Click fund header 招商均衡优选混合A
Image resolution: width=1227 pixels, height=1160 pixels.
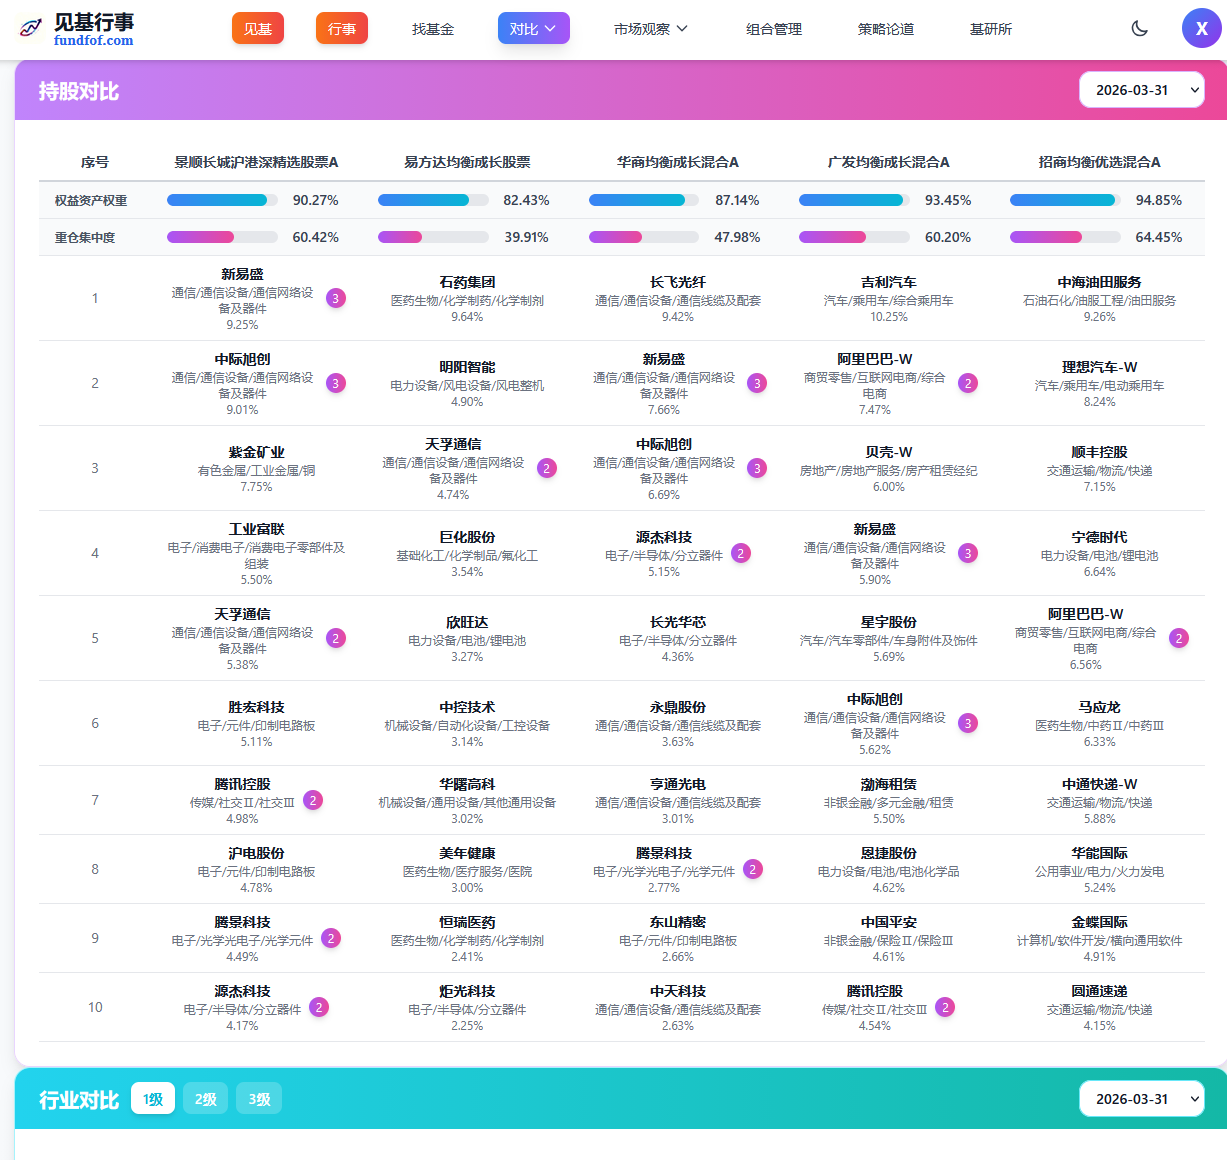point(1100,162)
